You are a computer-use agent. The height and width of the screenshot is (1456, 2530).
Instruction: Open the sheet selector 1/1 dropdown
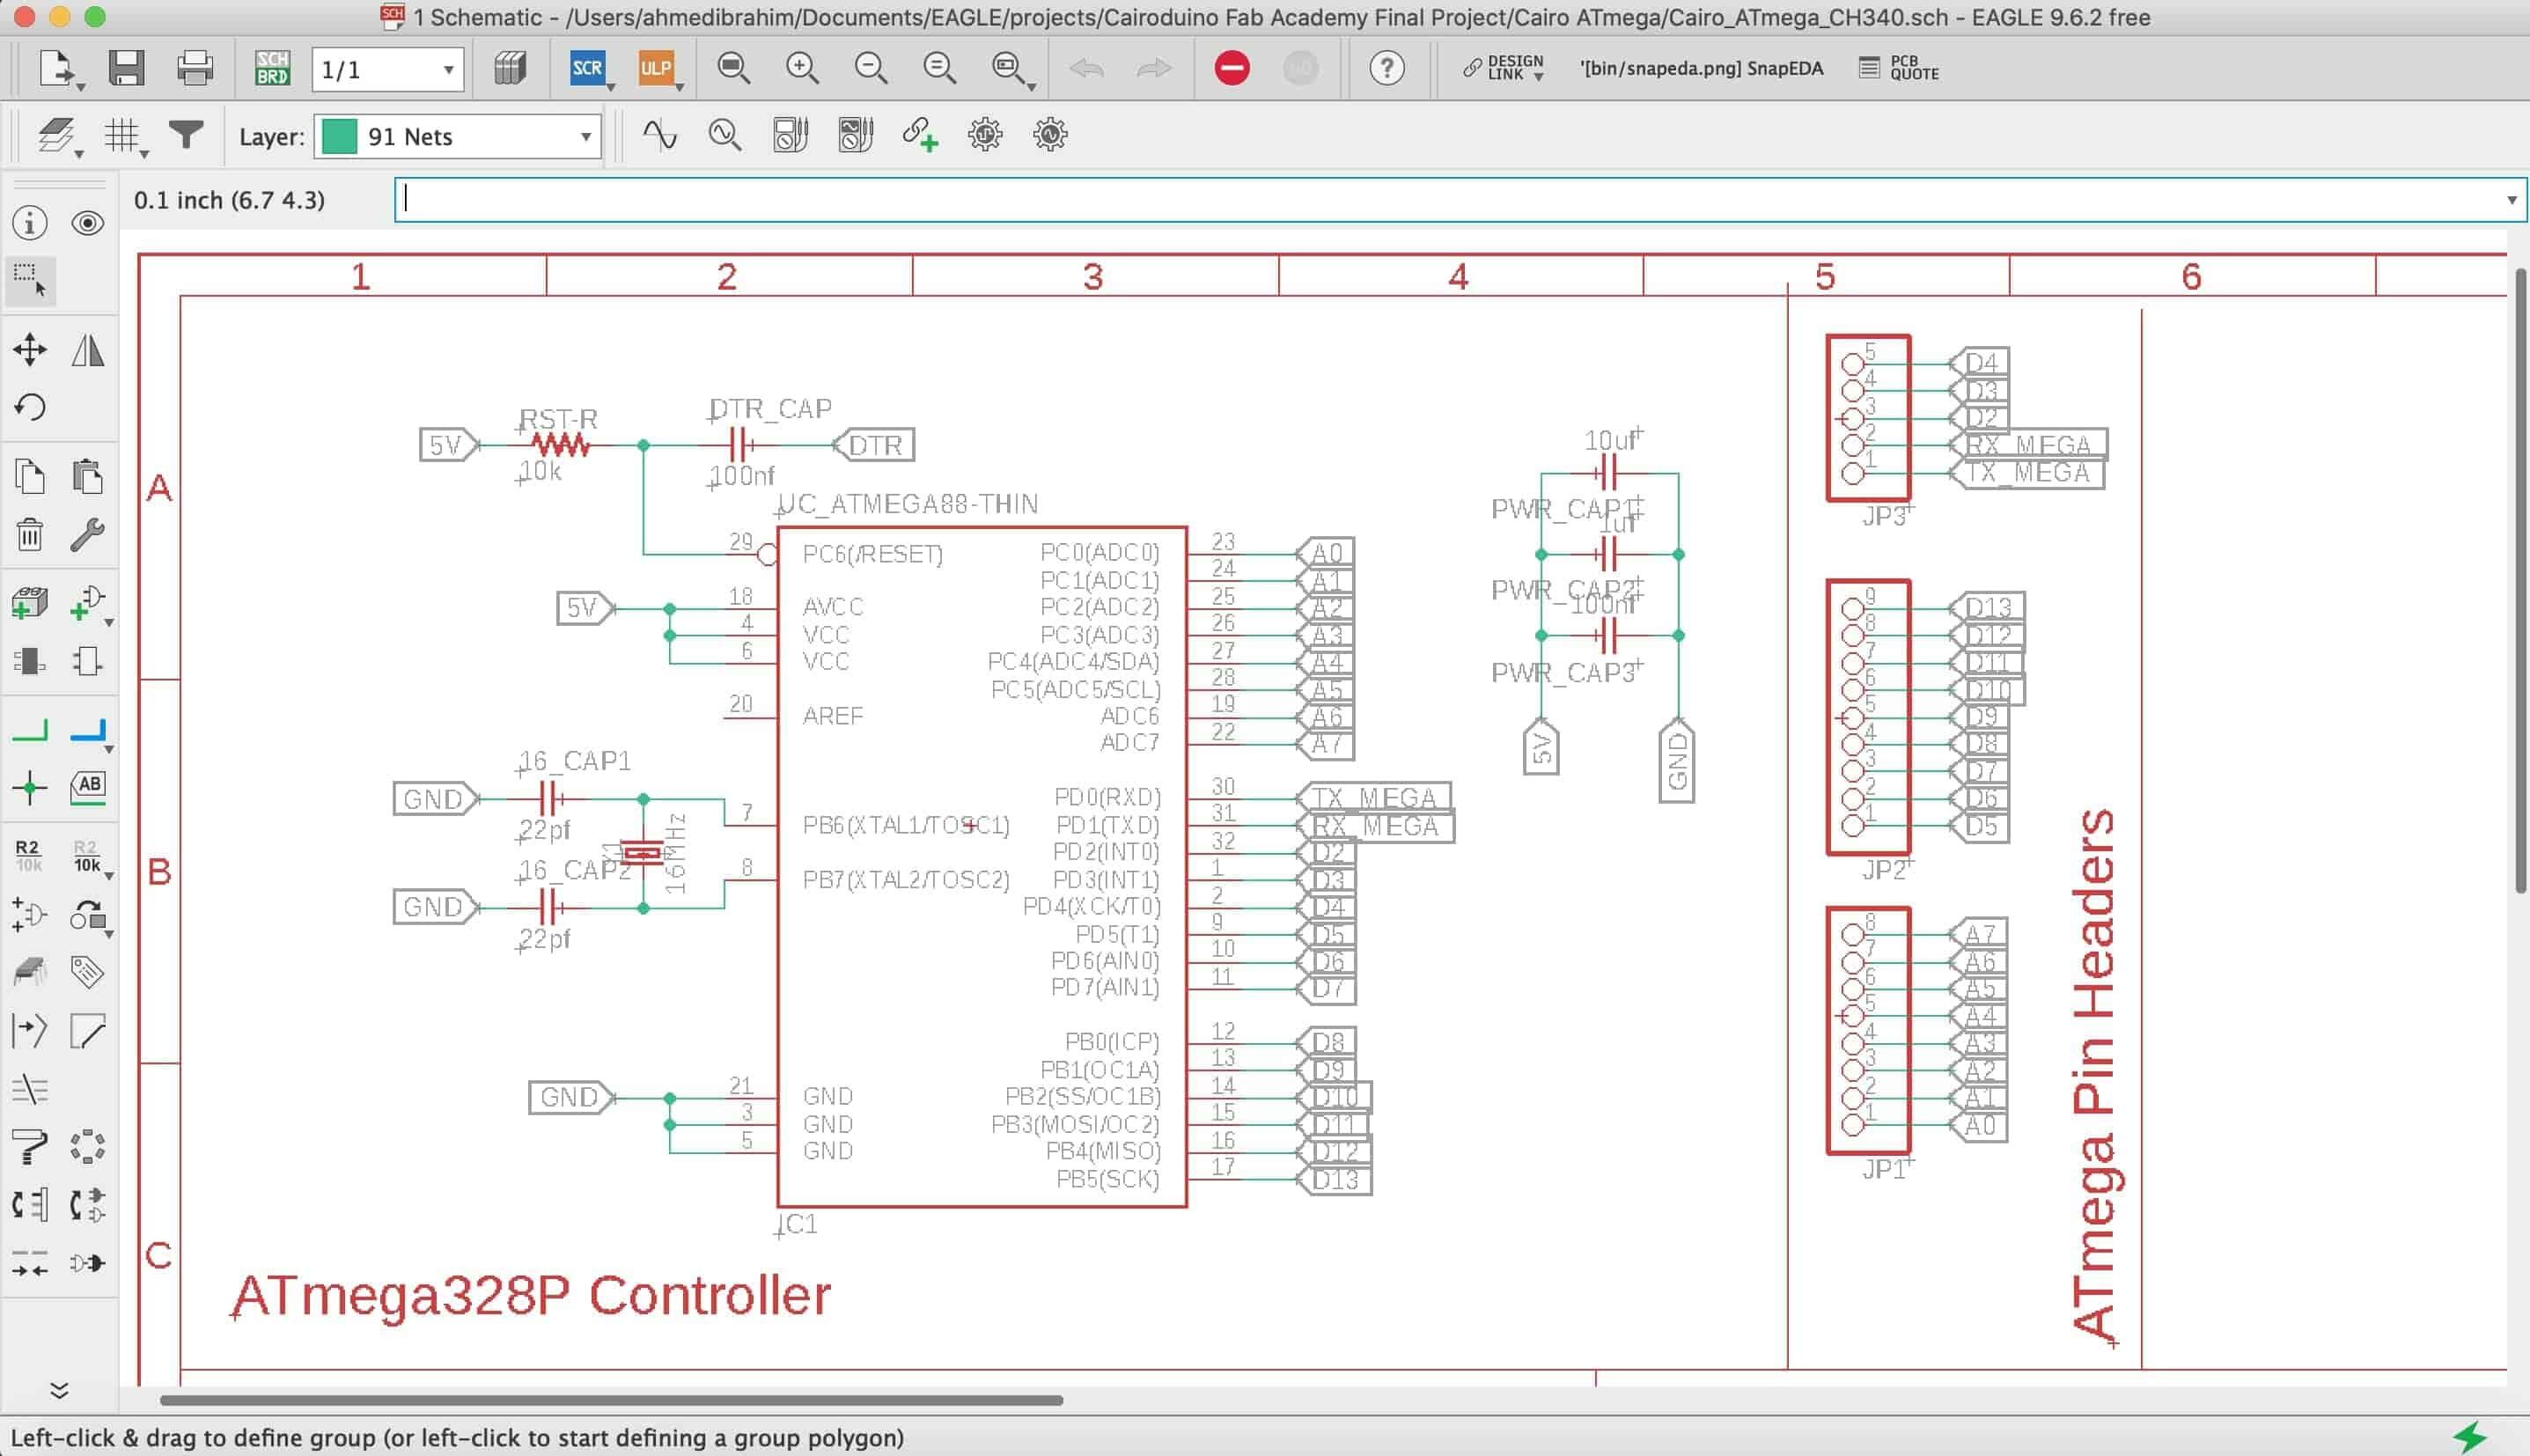pos(388,69)
